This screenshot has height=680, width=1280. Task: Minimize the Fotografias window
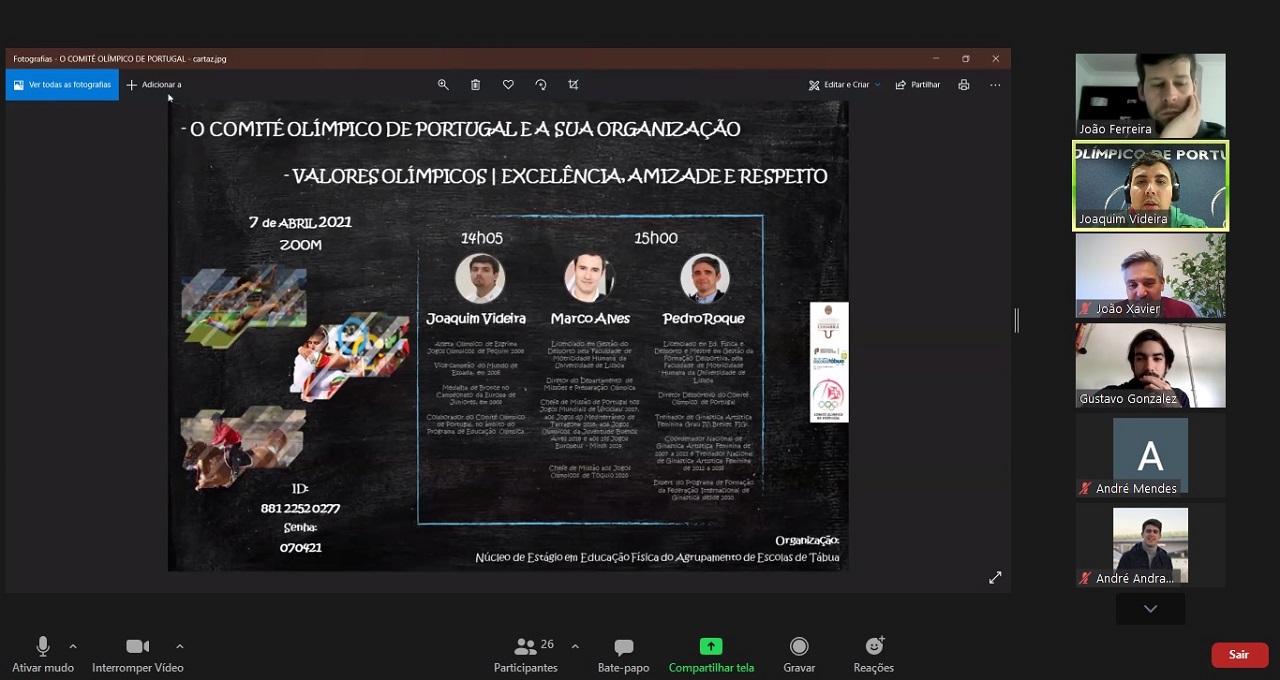[936, 59]
